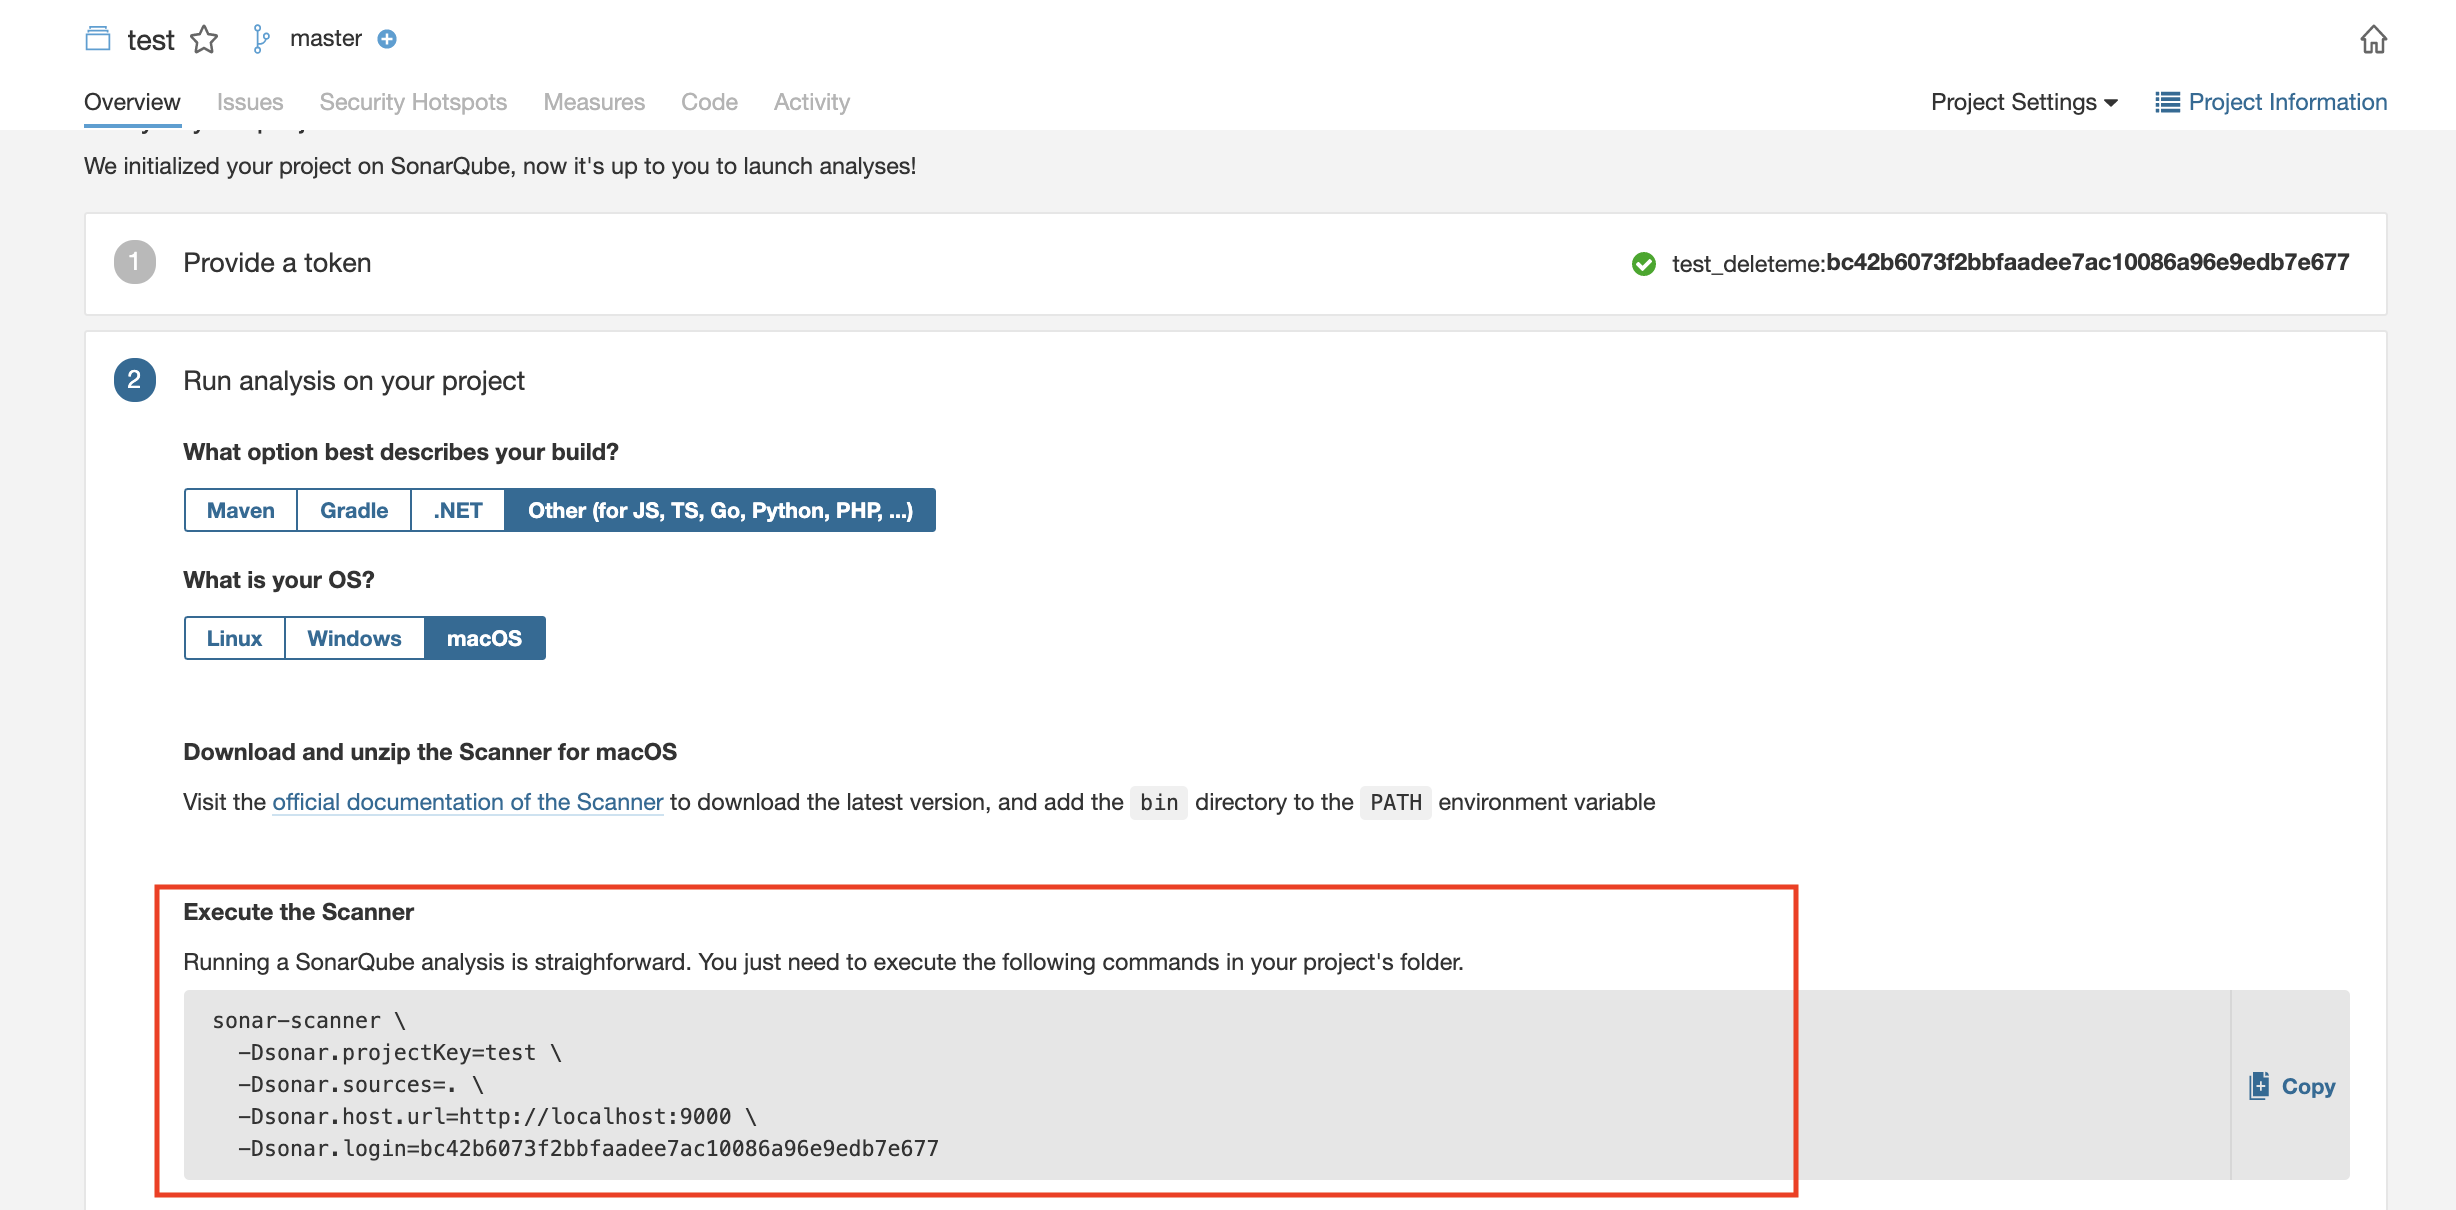
Task: Click the Provide a token step header
Action: [277, 263]
